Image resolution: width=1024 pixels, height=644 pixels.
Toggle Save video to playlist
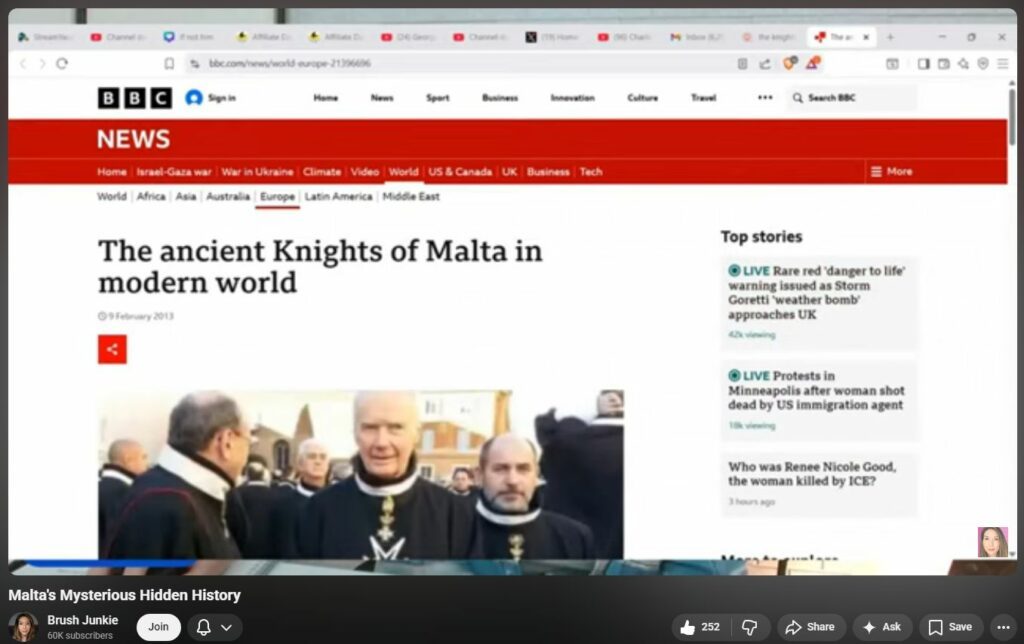[950, 627]
